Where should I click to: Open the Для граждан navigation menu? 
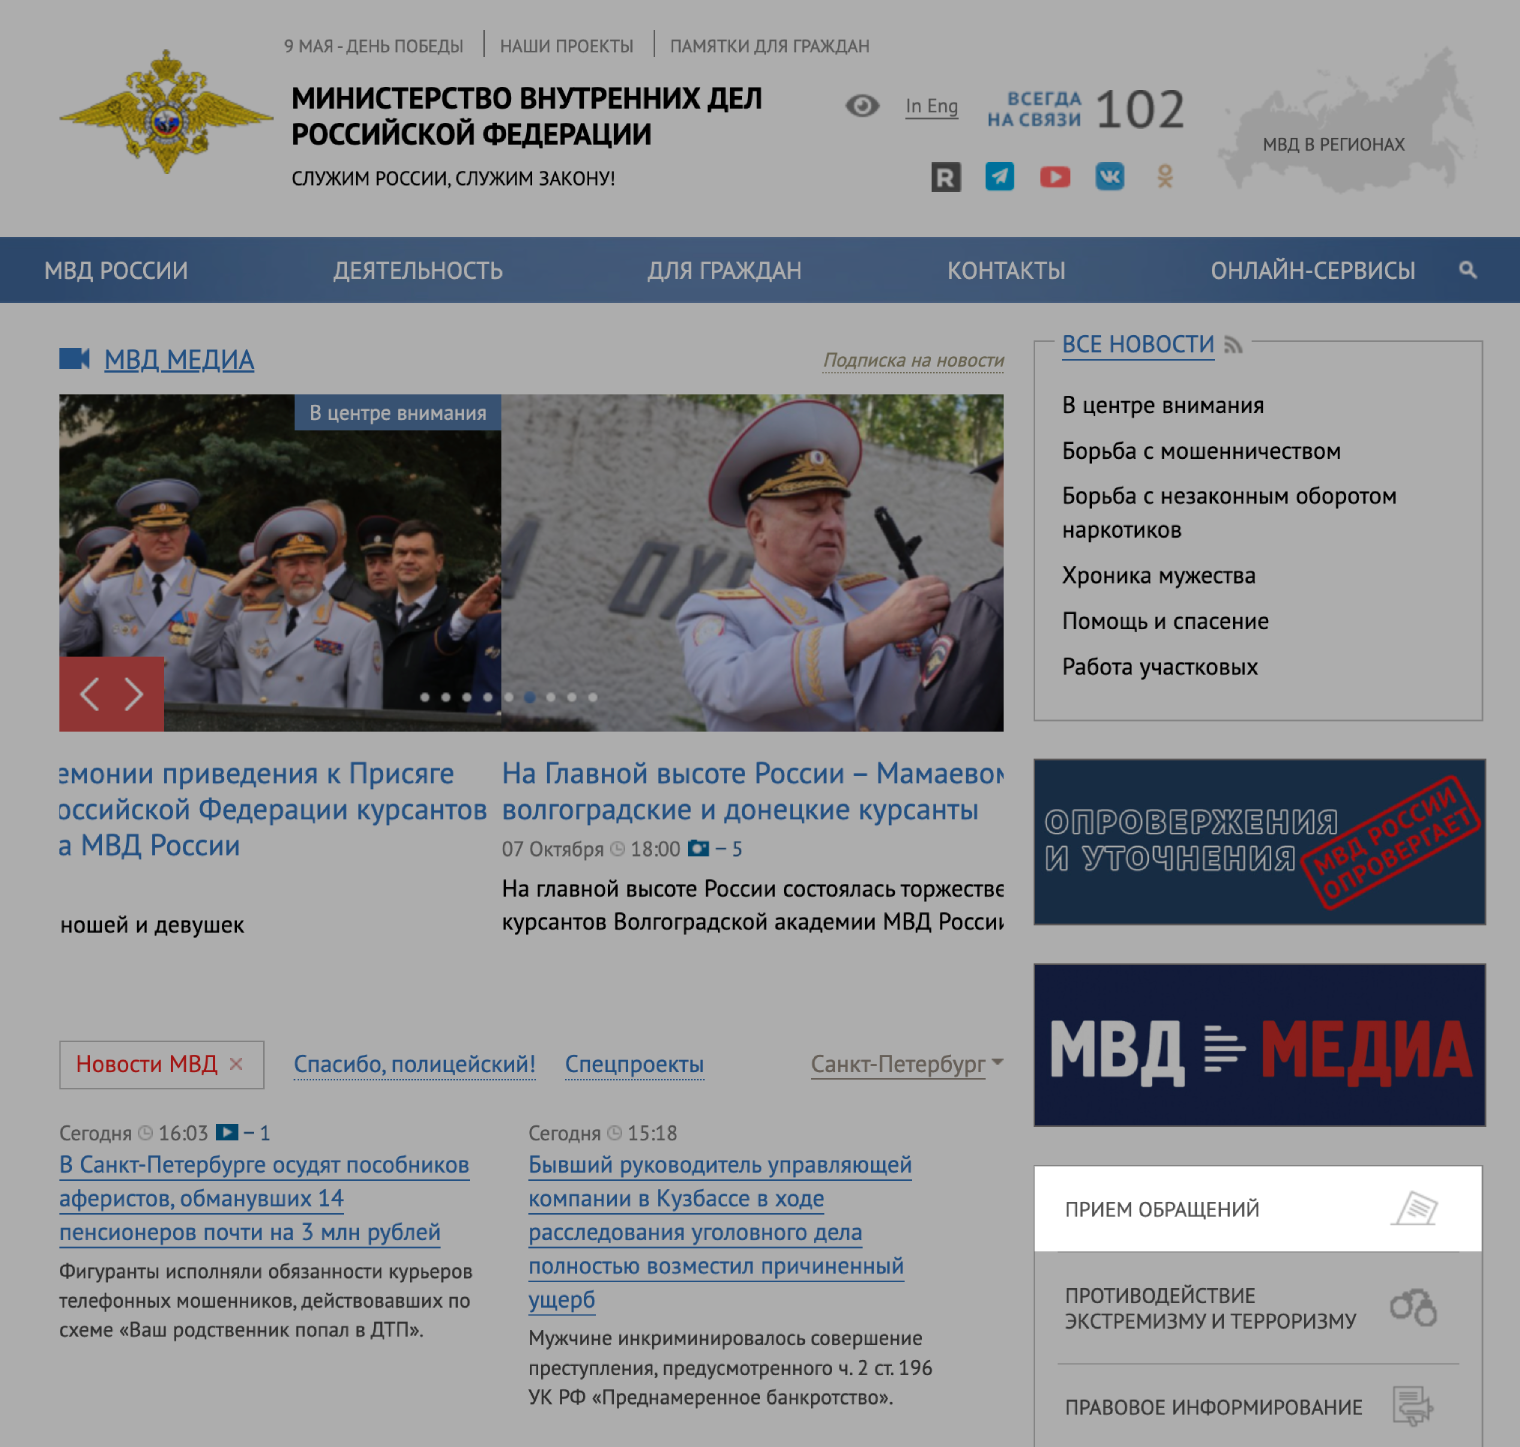pyautogui.click(x=724, y=270)
